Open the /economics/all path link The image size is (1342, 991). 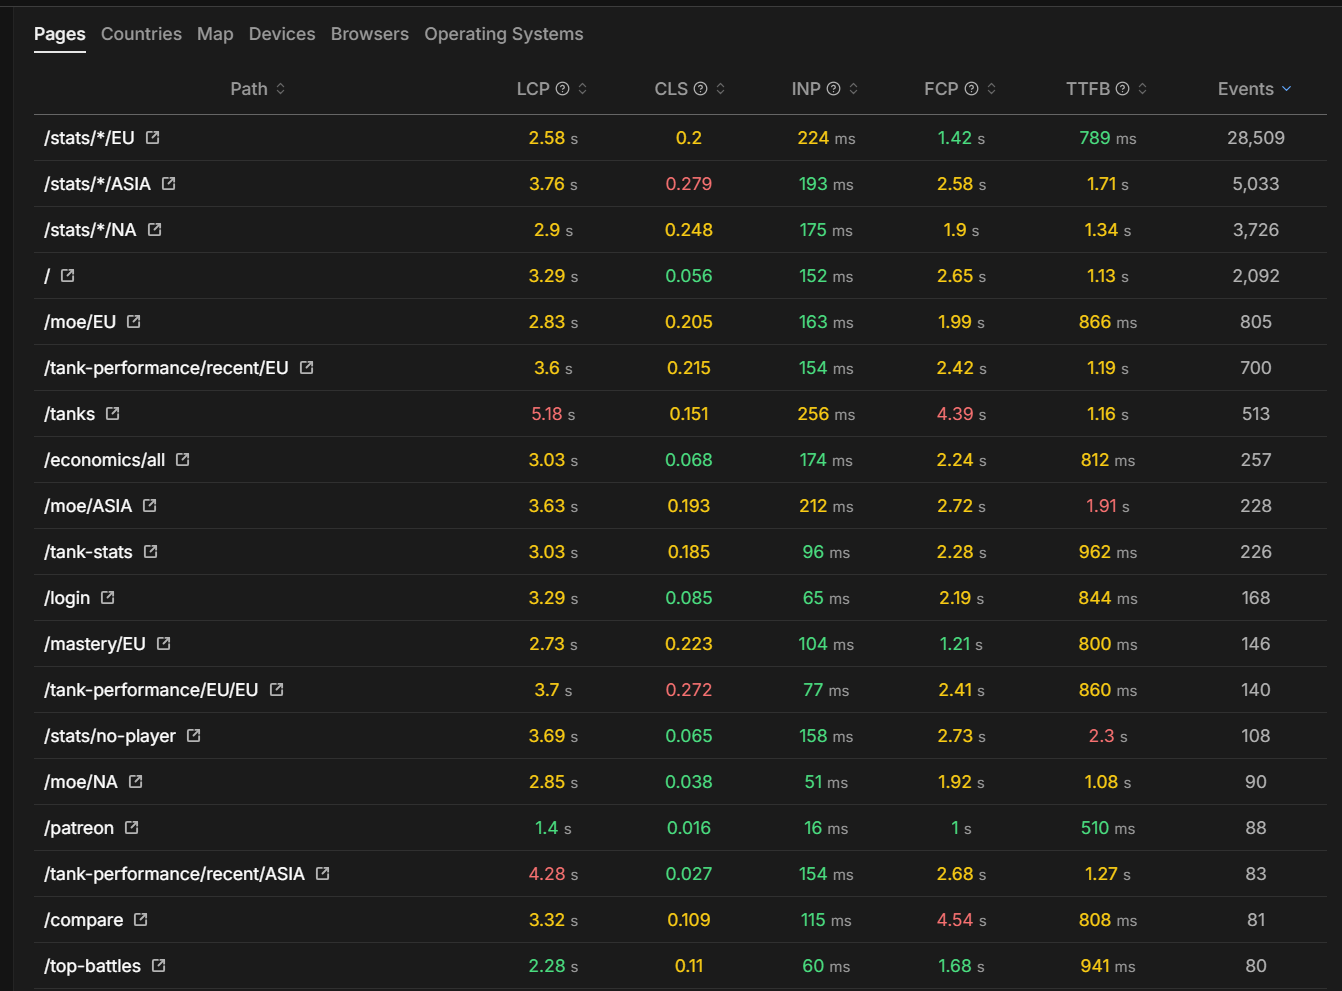pyautogui.click(x=105, y=460)
